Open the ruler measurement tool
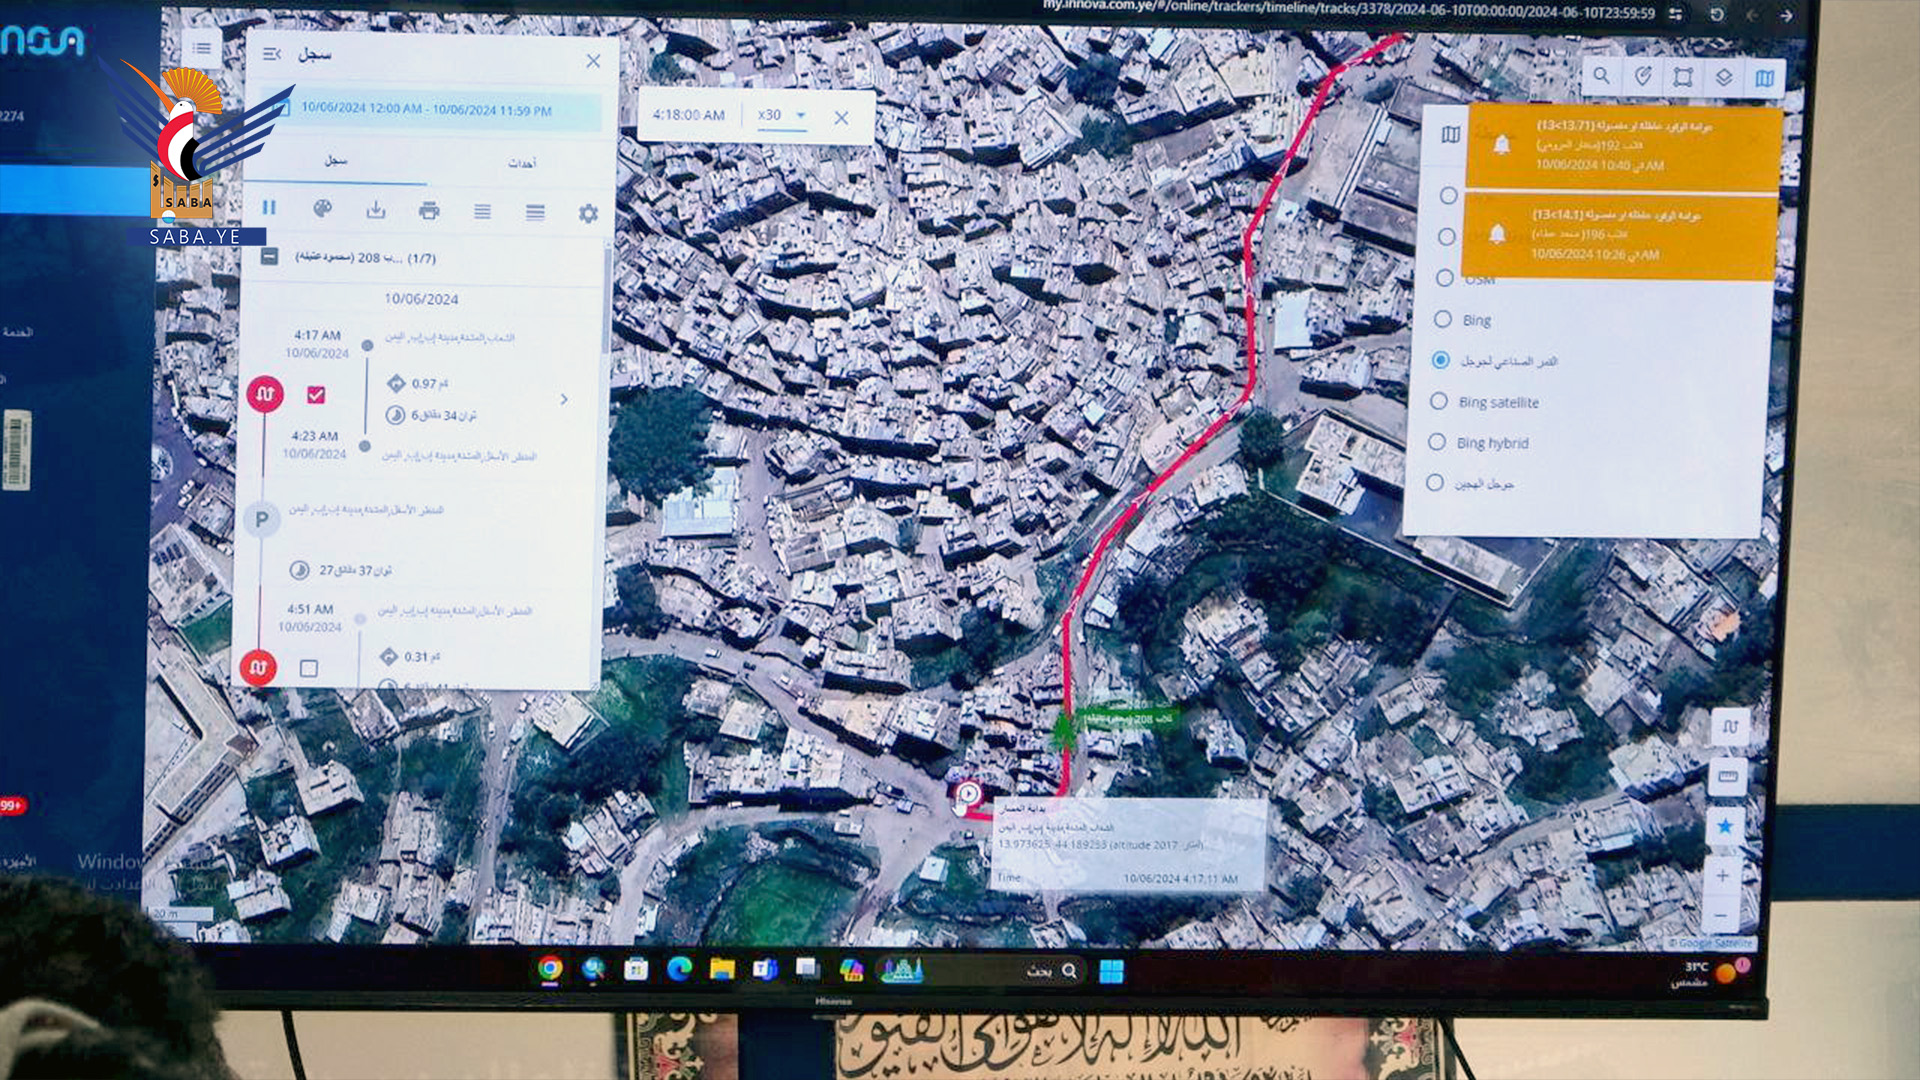Image resolution: width=1920 pixels, height=1080 pixels. [x=1728, y=777]
